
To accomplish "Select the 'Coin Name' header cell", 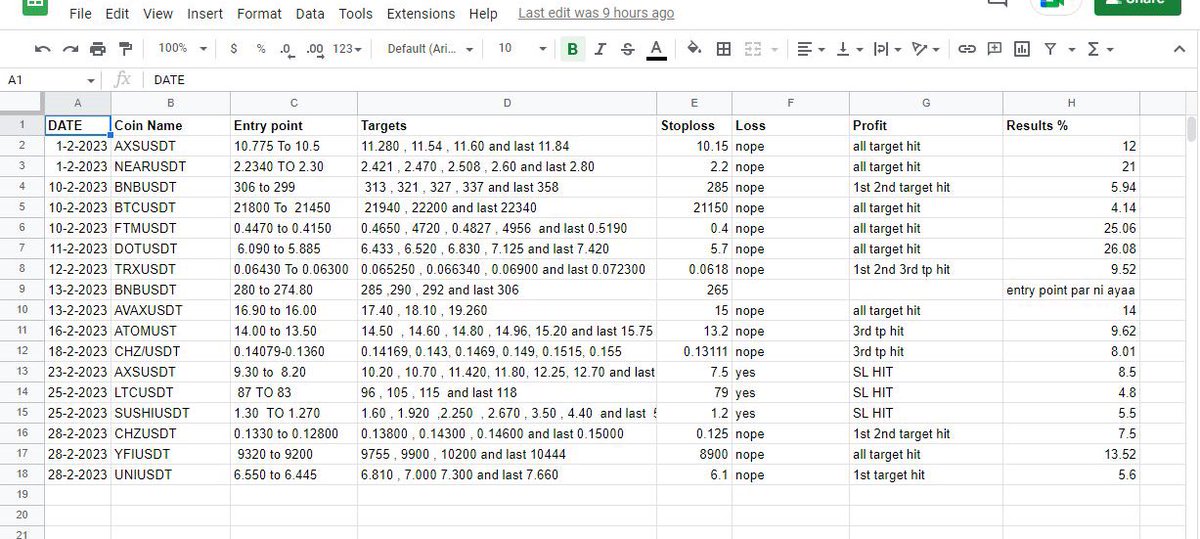I will [x=171, y=126].
